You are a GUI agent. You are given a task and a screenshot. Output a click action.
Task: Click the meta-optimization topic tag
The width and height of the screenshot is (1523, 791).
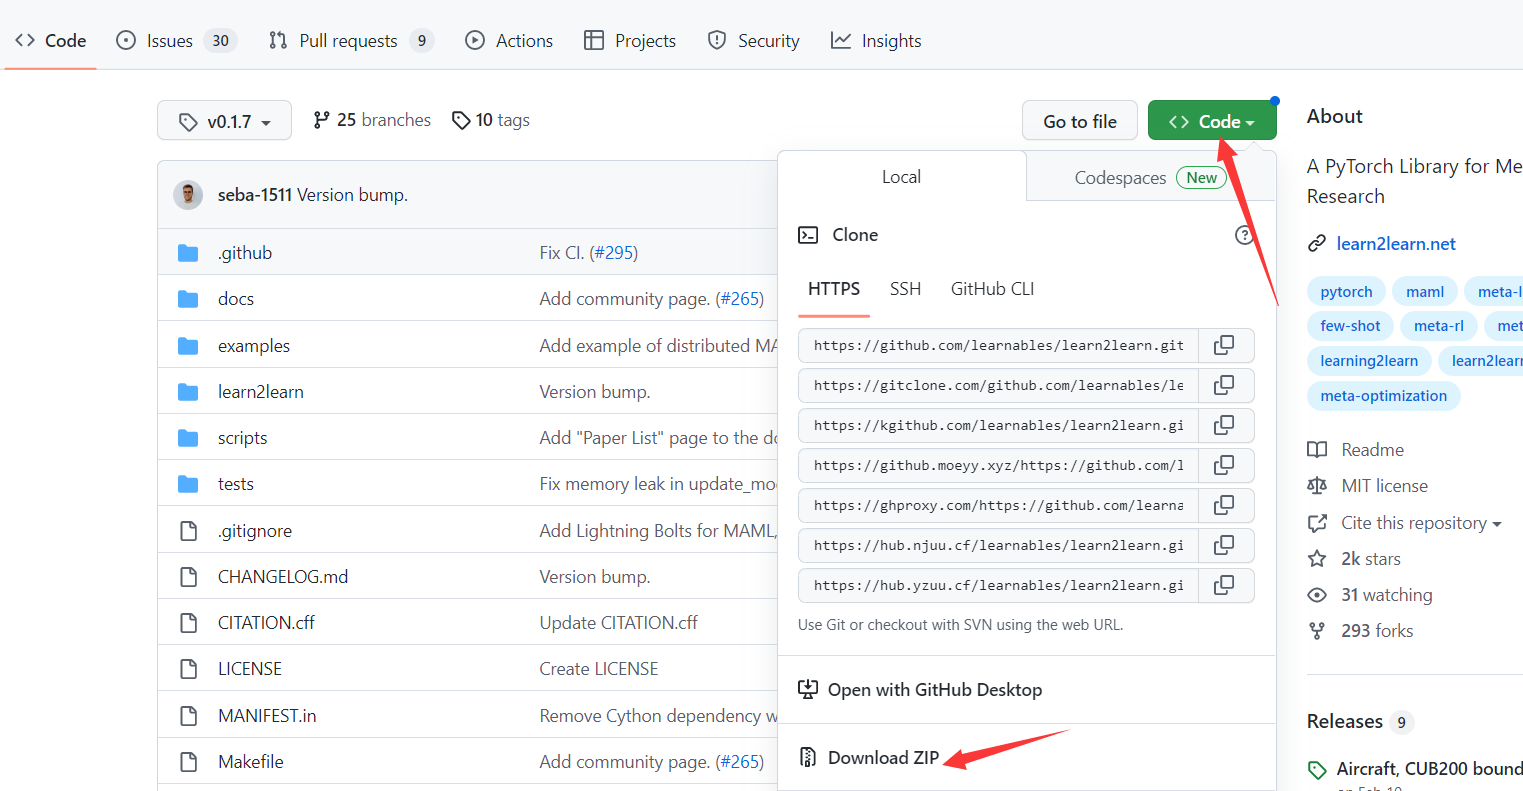point(1384,396)
